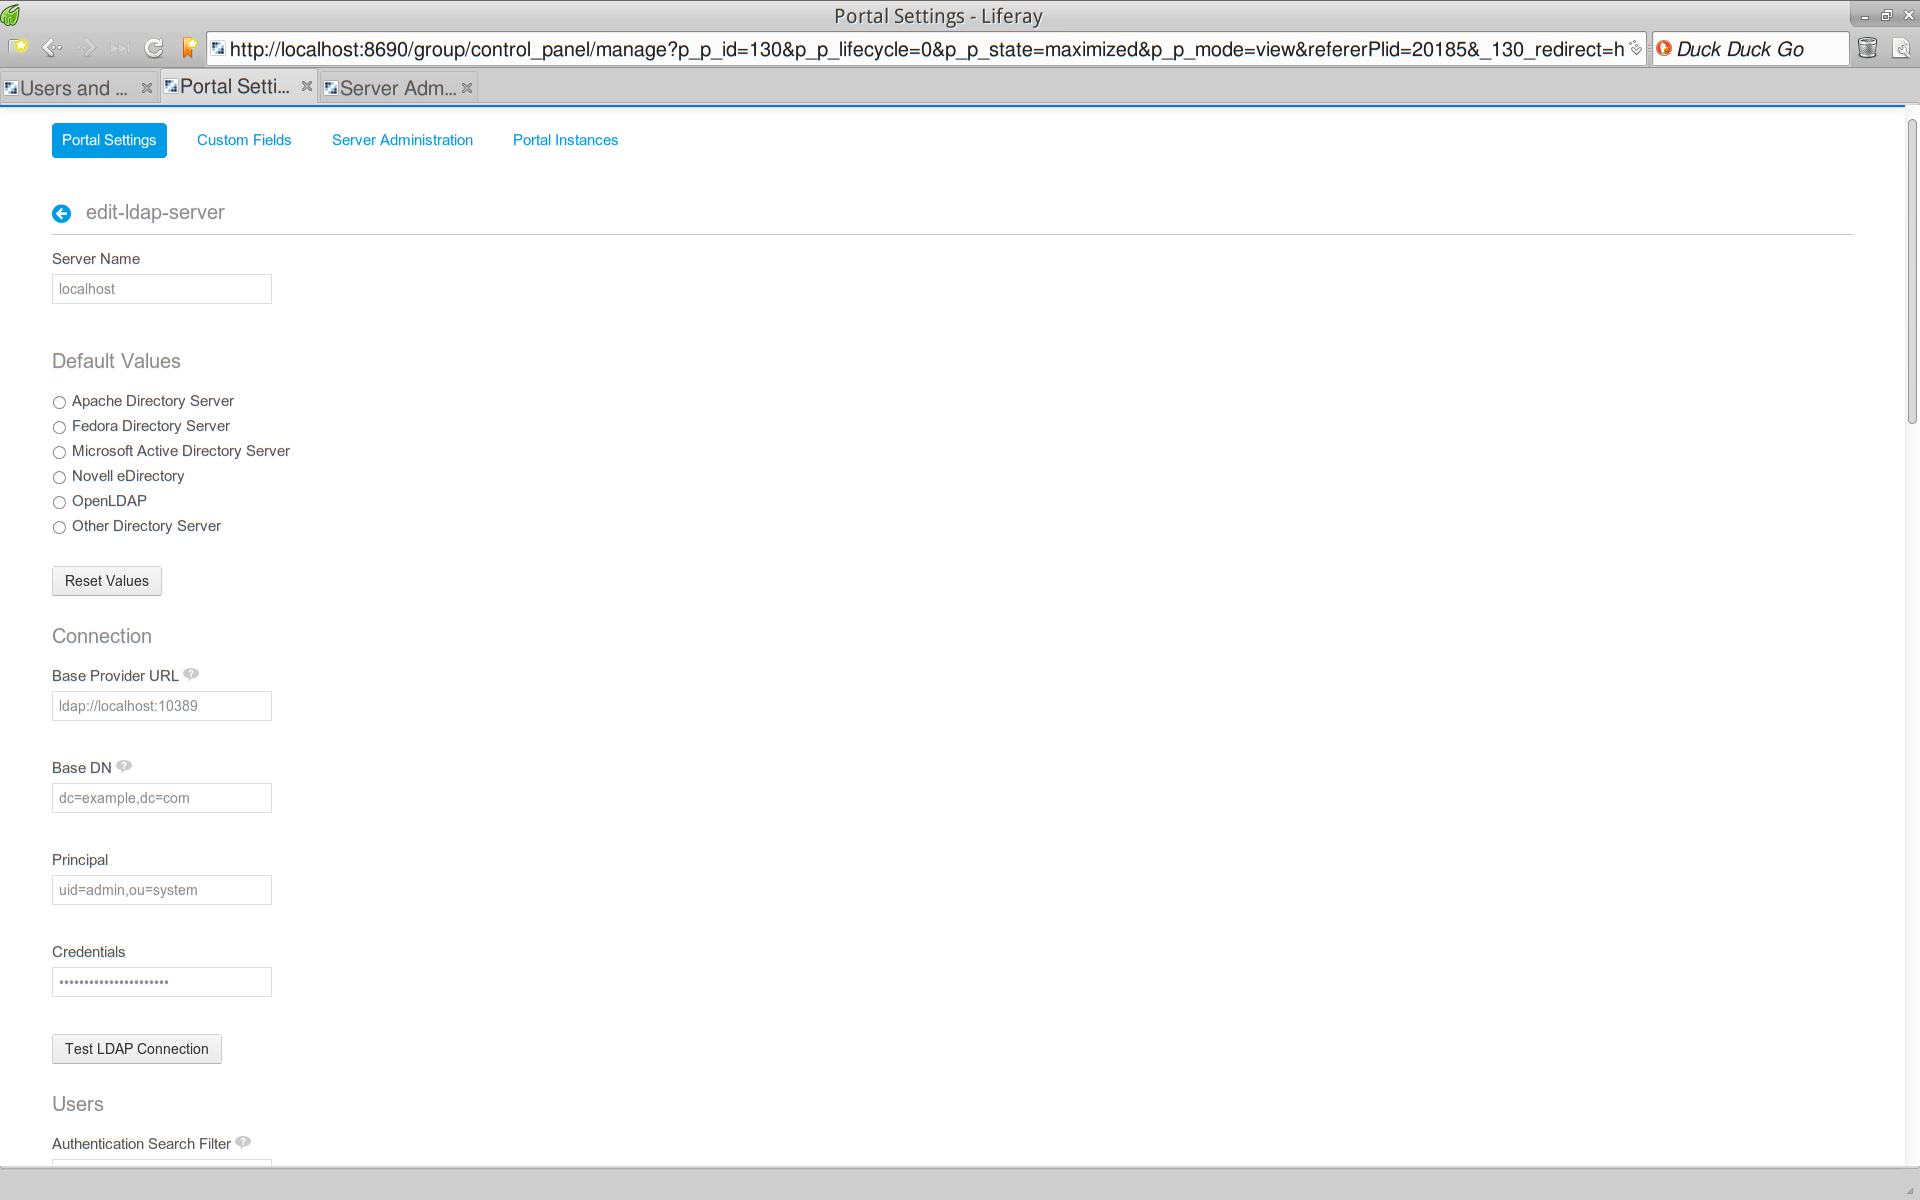Open the closed tabs trash icon
The width and height of the screenshot is (1920, 1200).
pyautogui.click(x=1867, y=48)
